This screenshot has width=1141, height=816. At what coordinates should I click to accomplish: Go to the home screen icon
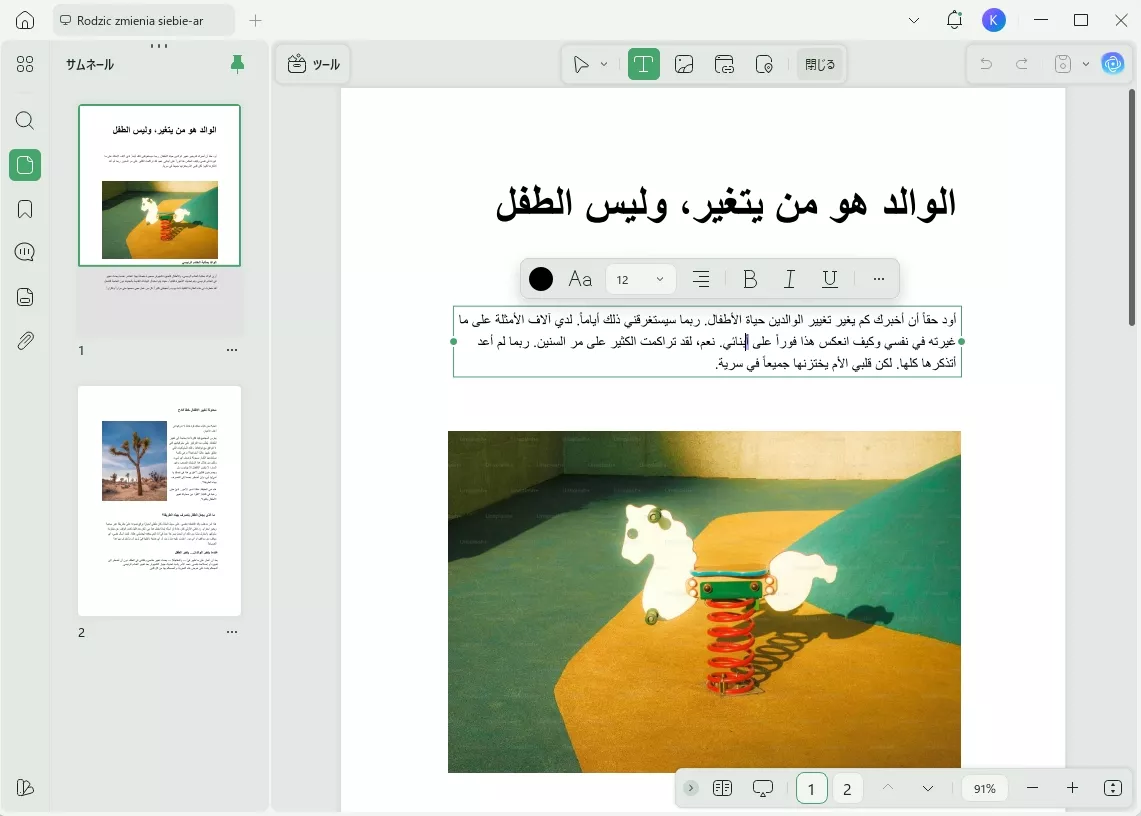pos(25,20)
